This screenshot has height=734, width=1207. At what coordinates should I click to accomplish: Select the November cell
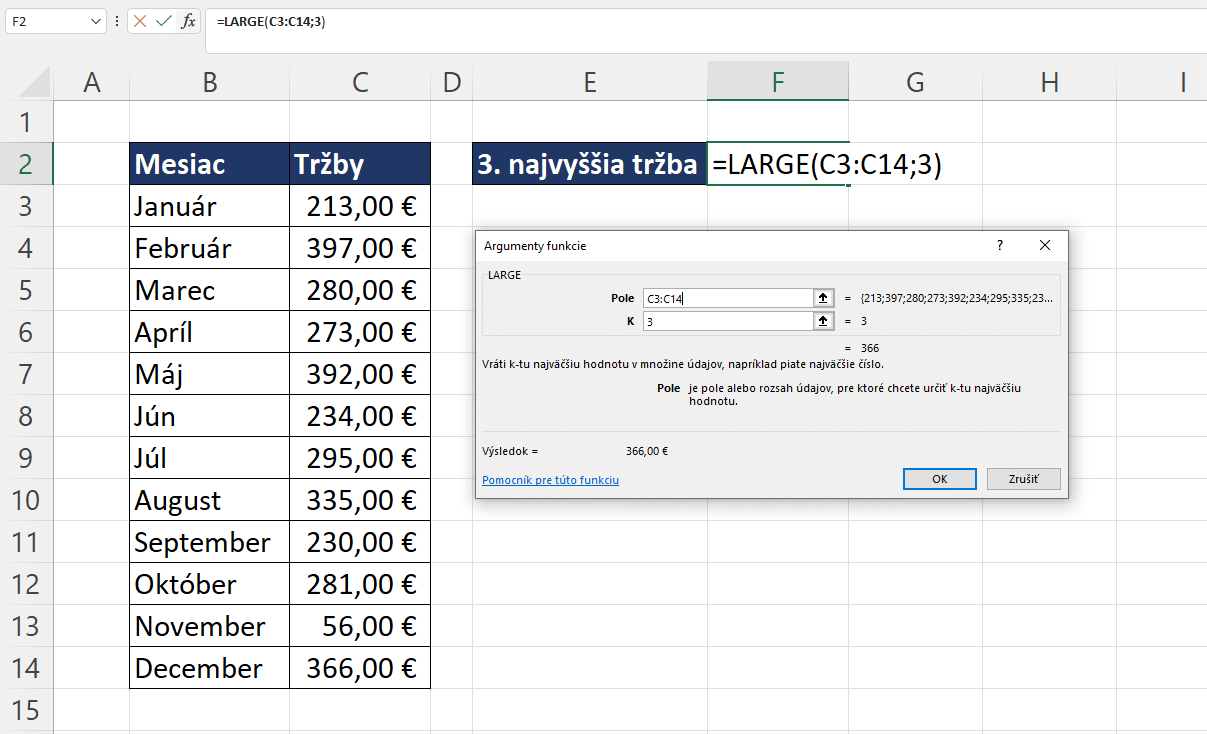tap(210, 626)
